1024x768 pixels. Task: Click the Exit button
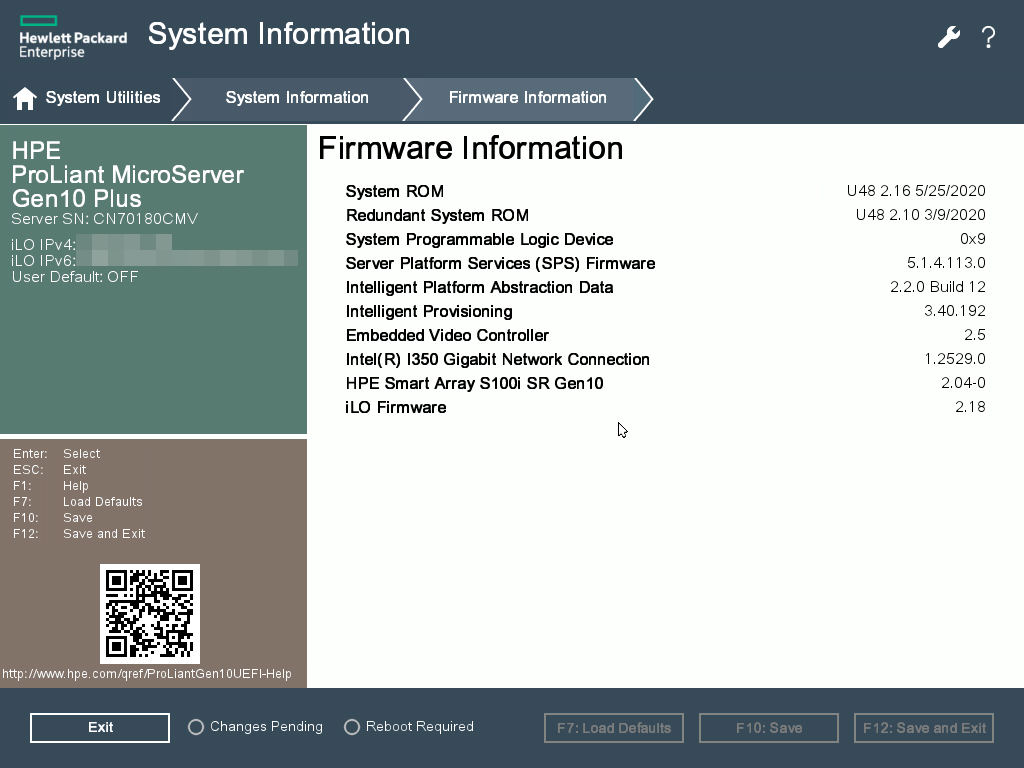(x=100, y=728)
